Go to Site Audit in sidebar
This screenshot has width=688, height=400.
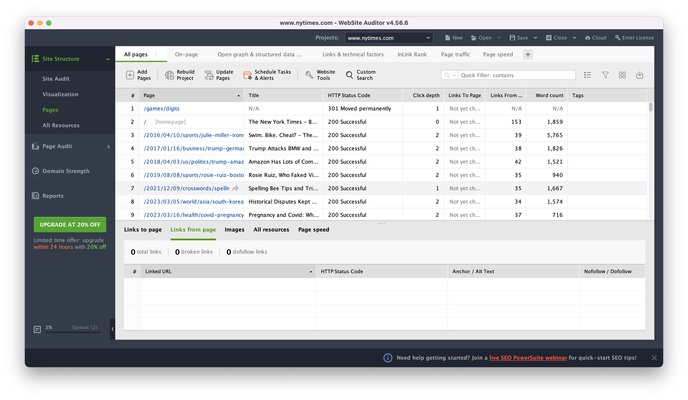(x=56, y=79)
